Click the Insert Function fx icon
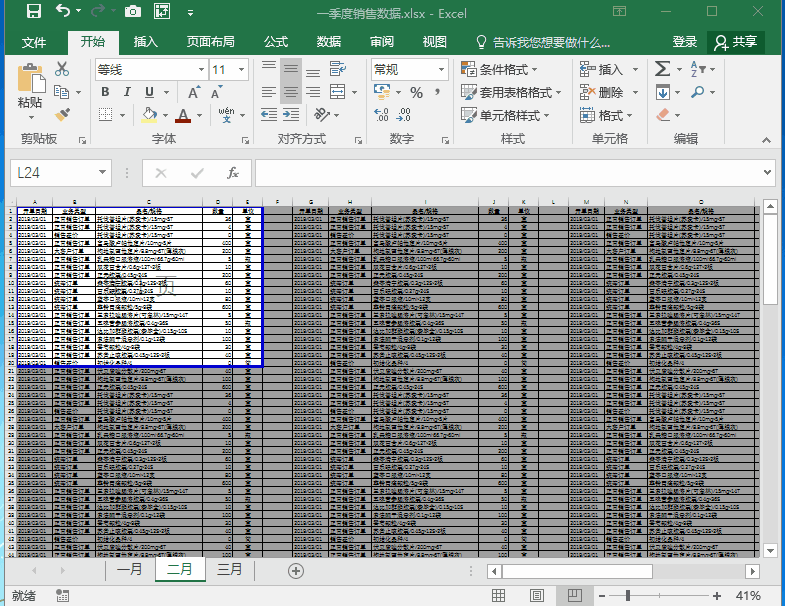This screenshot has width=785, height=606. tap(233, 173)
